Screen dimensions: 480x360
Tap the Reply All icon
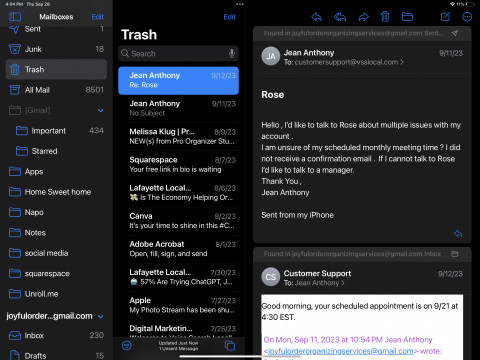pyautogui.click(x=340, y=17)
